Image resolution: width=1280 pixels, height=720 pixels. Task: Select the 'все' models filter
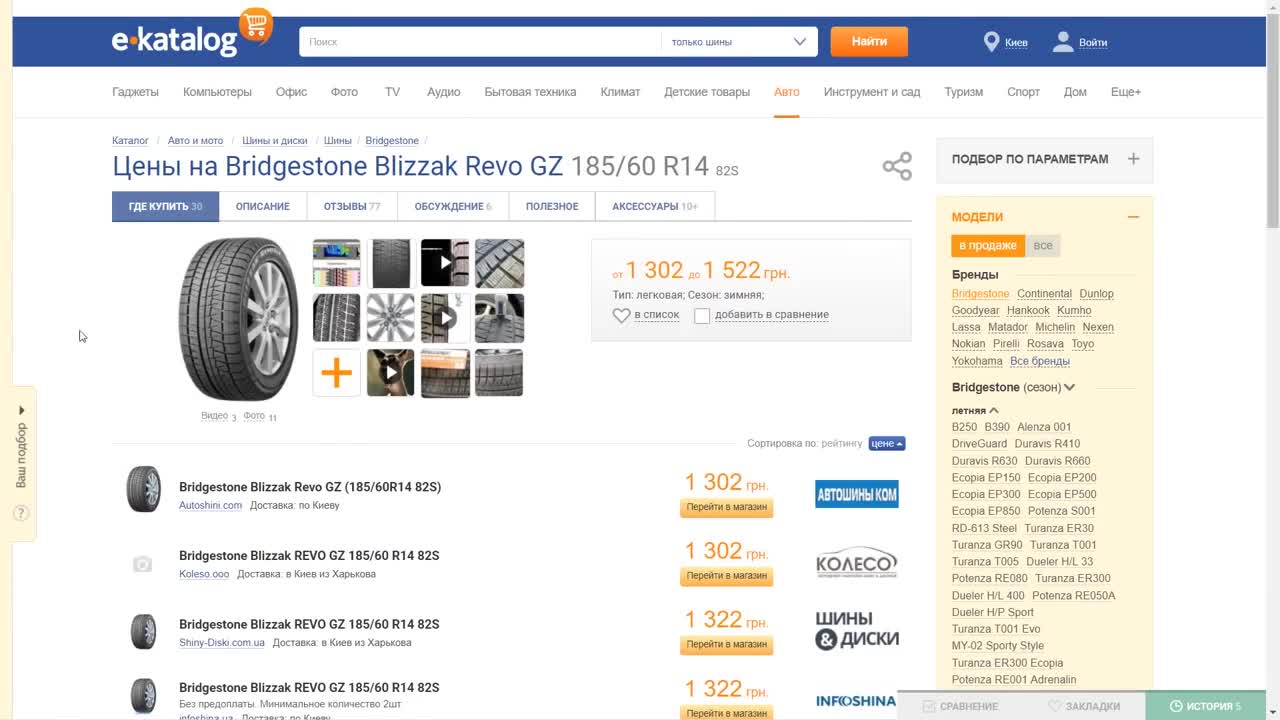click(x=1043, y=245)
